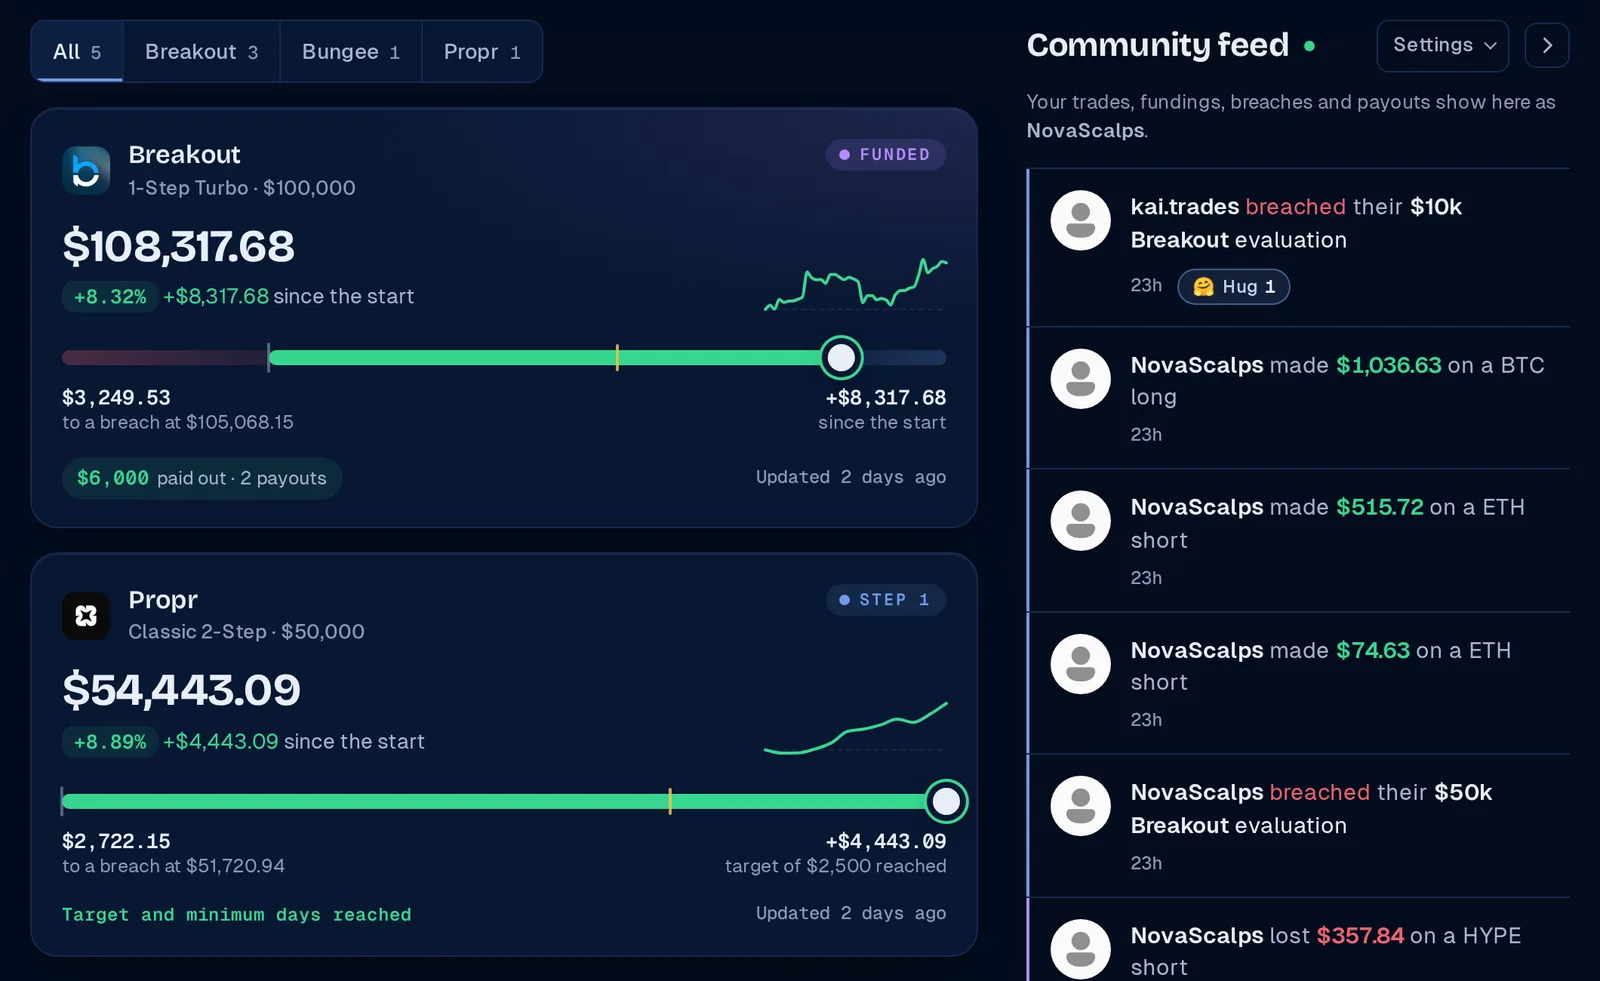Click '1-Step Turbo · $100,000' subtitle
Viewport: 1600px width, 981px height.
tap(242, 188)
